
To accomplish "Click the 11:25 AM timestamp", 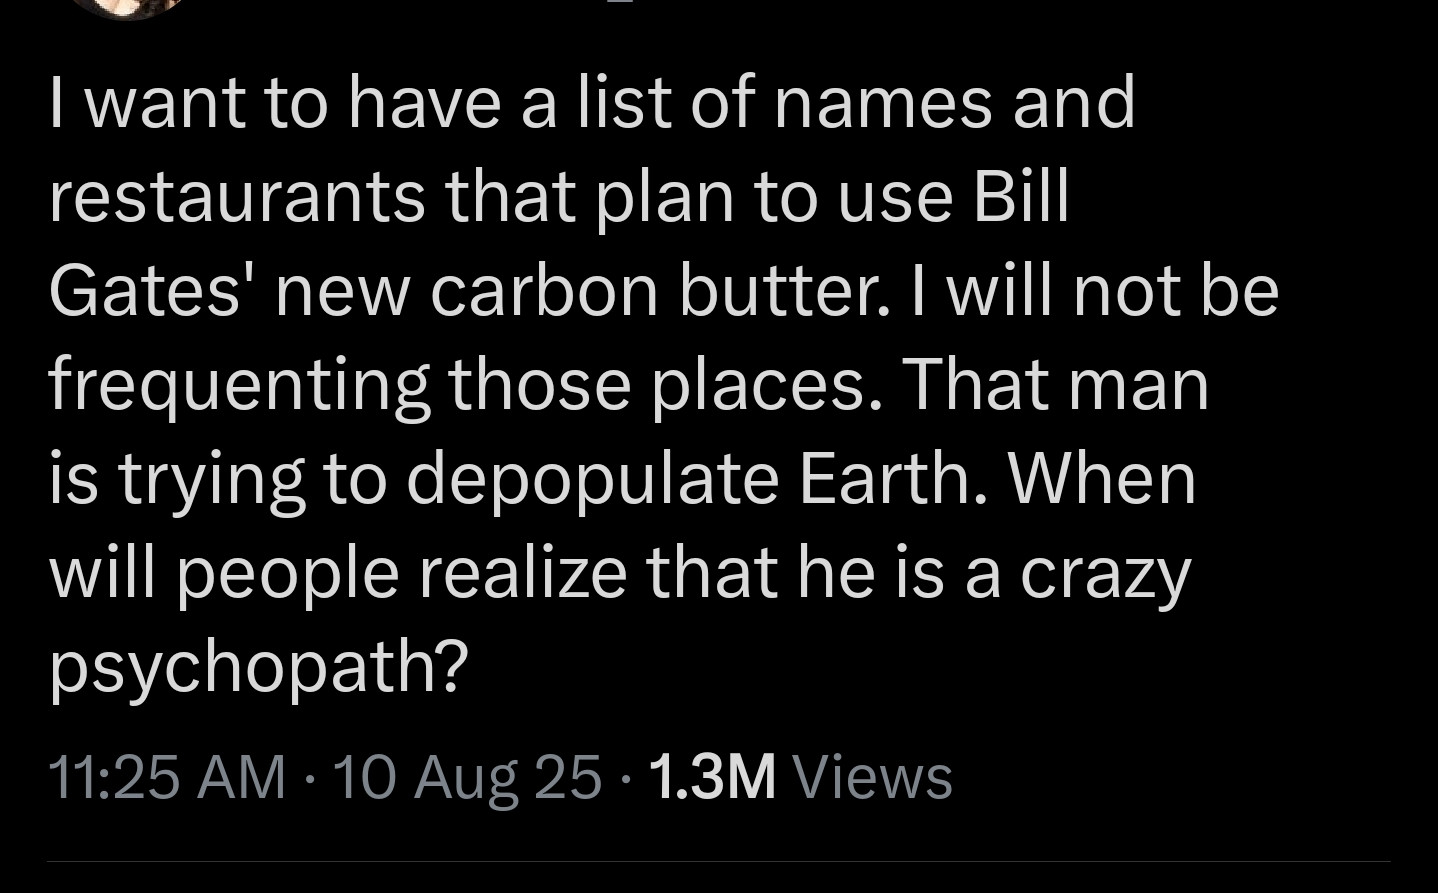I will (167, 777).
